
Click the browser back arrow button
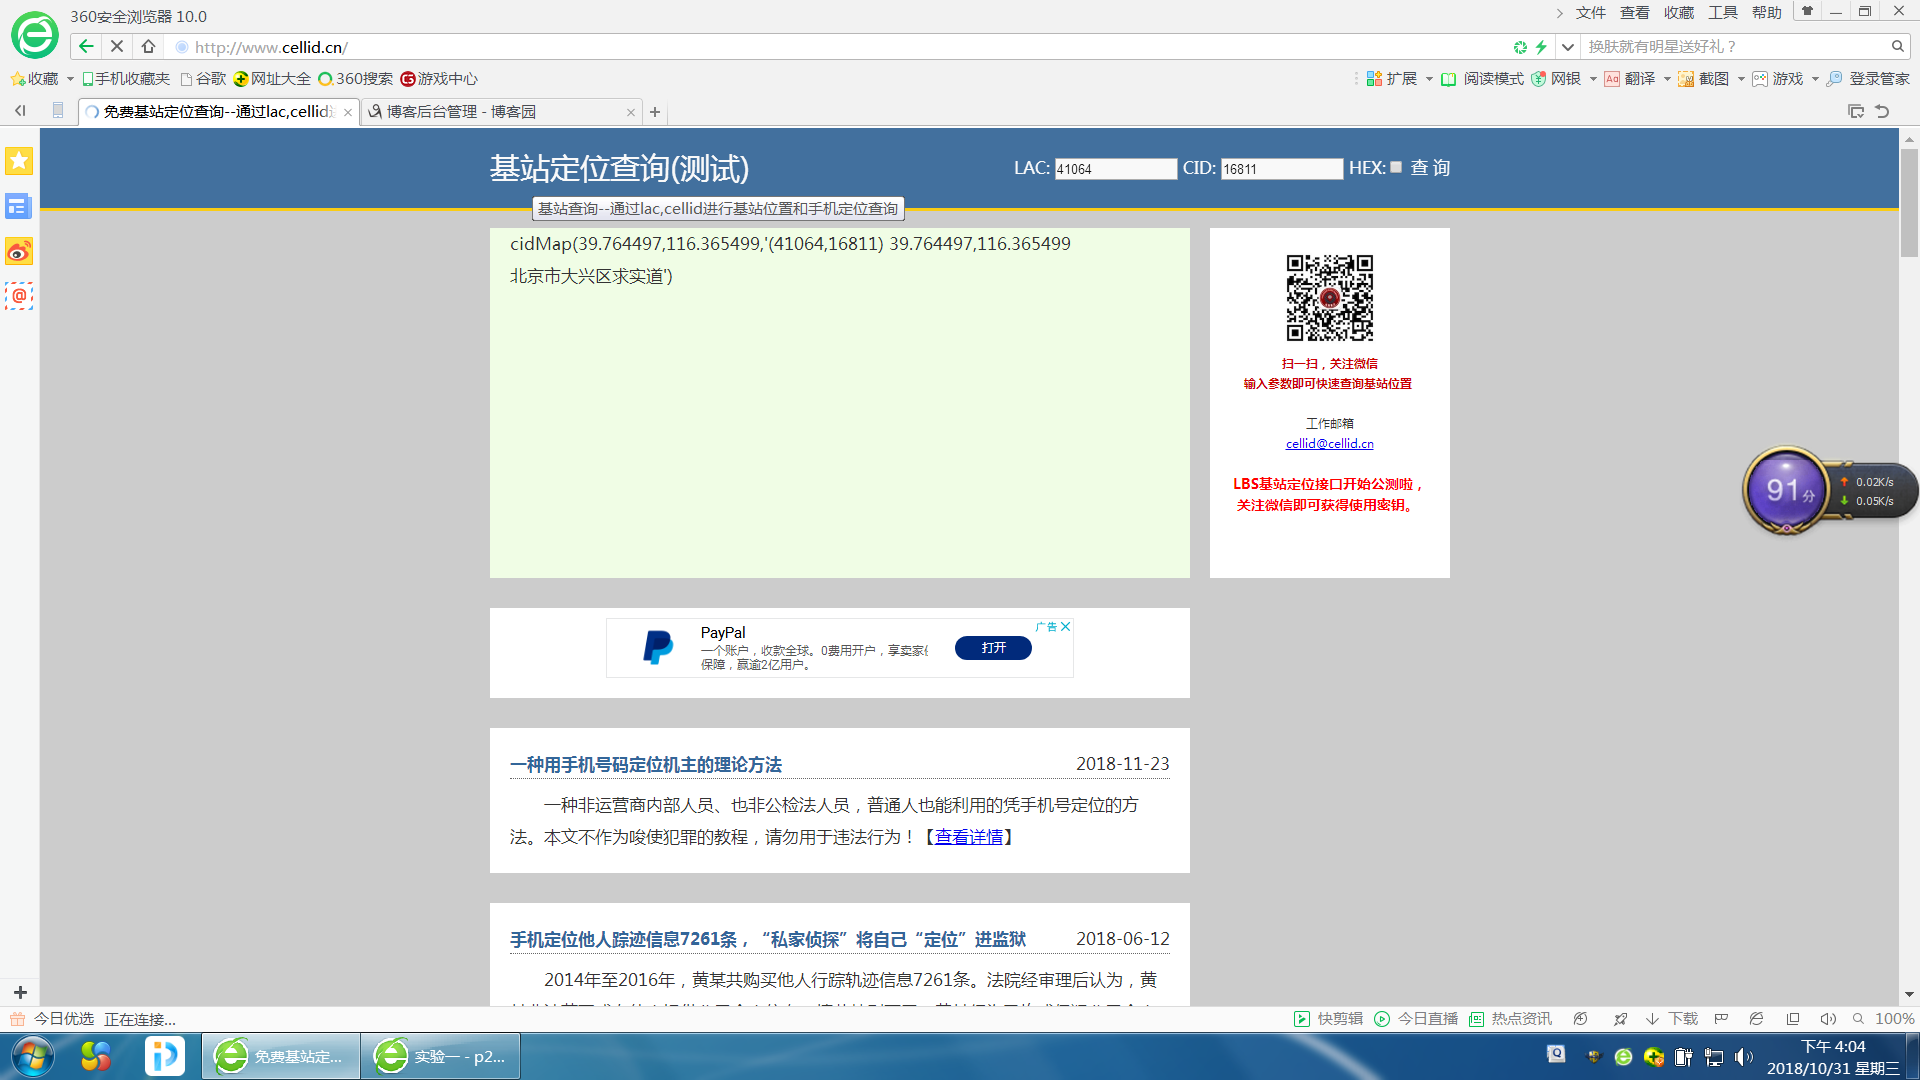coord(86,46)
